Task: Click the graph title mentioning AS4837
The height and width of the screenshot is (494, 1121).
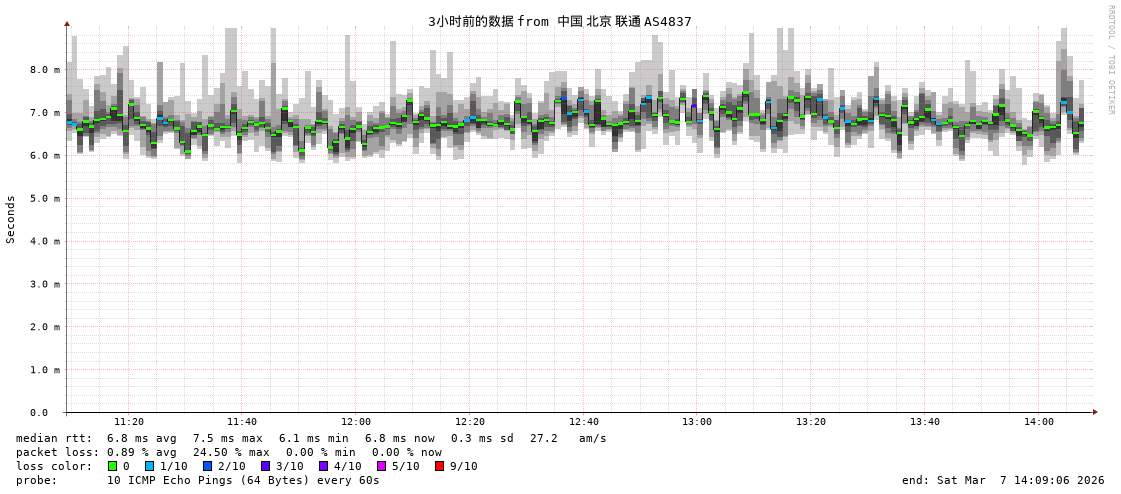Action: coord(559,21)
